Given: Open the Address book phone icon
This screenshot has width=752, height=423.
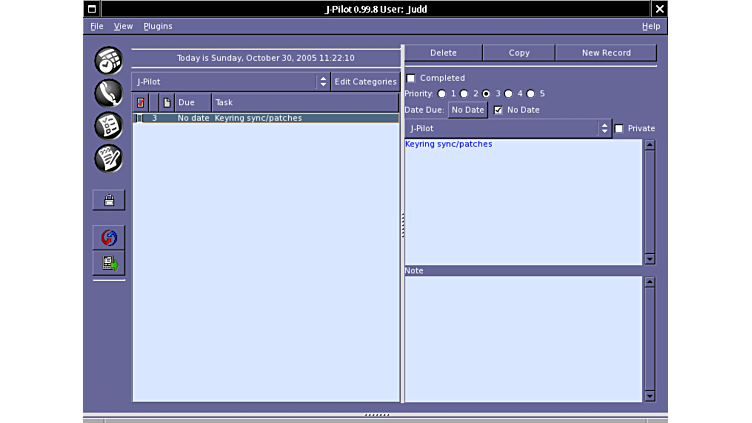Looking at the screenshot, I should 108,93.
